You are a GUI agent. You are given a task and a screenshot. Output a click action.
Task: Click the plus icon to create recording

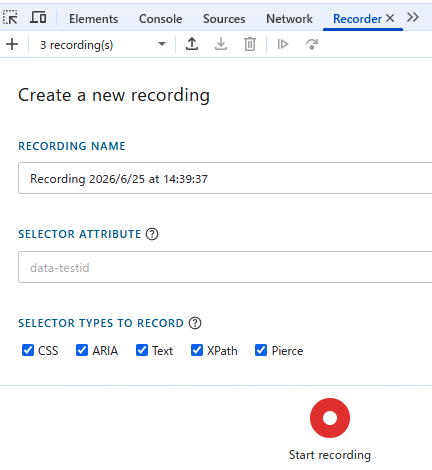coord(12,44)
